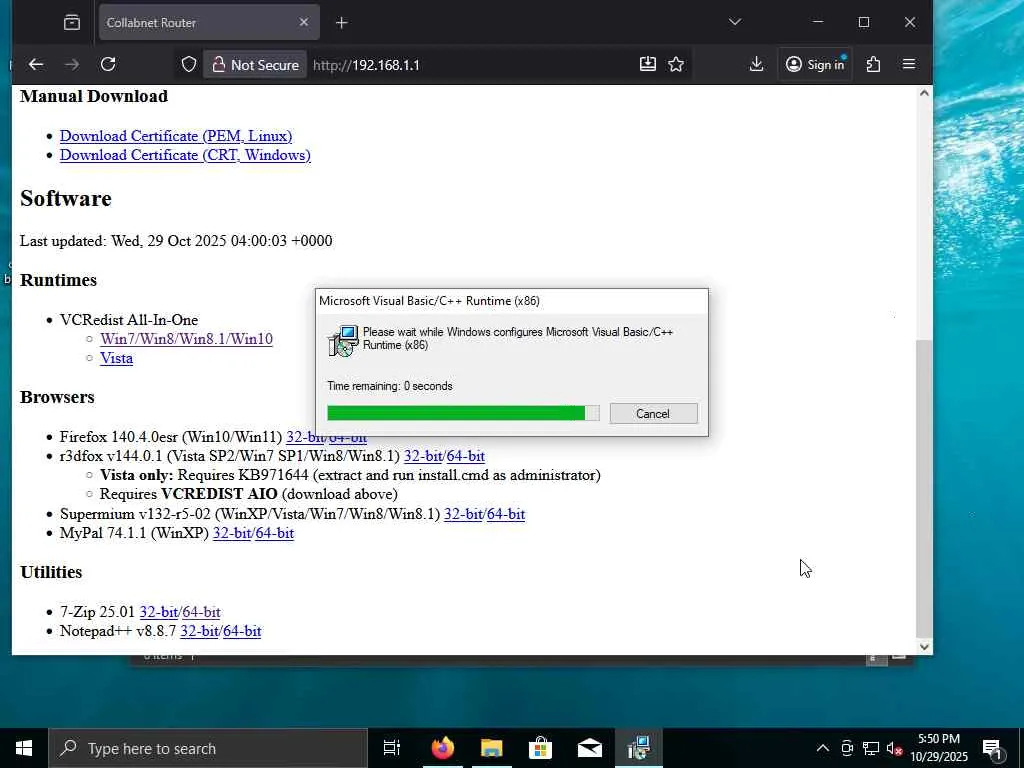Image resolution: width=1024 pixels, height=768 pixels.
Task: Show hidden system tray icons
Action: point(823,748)
